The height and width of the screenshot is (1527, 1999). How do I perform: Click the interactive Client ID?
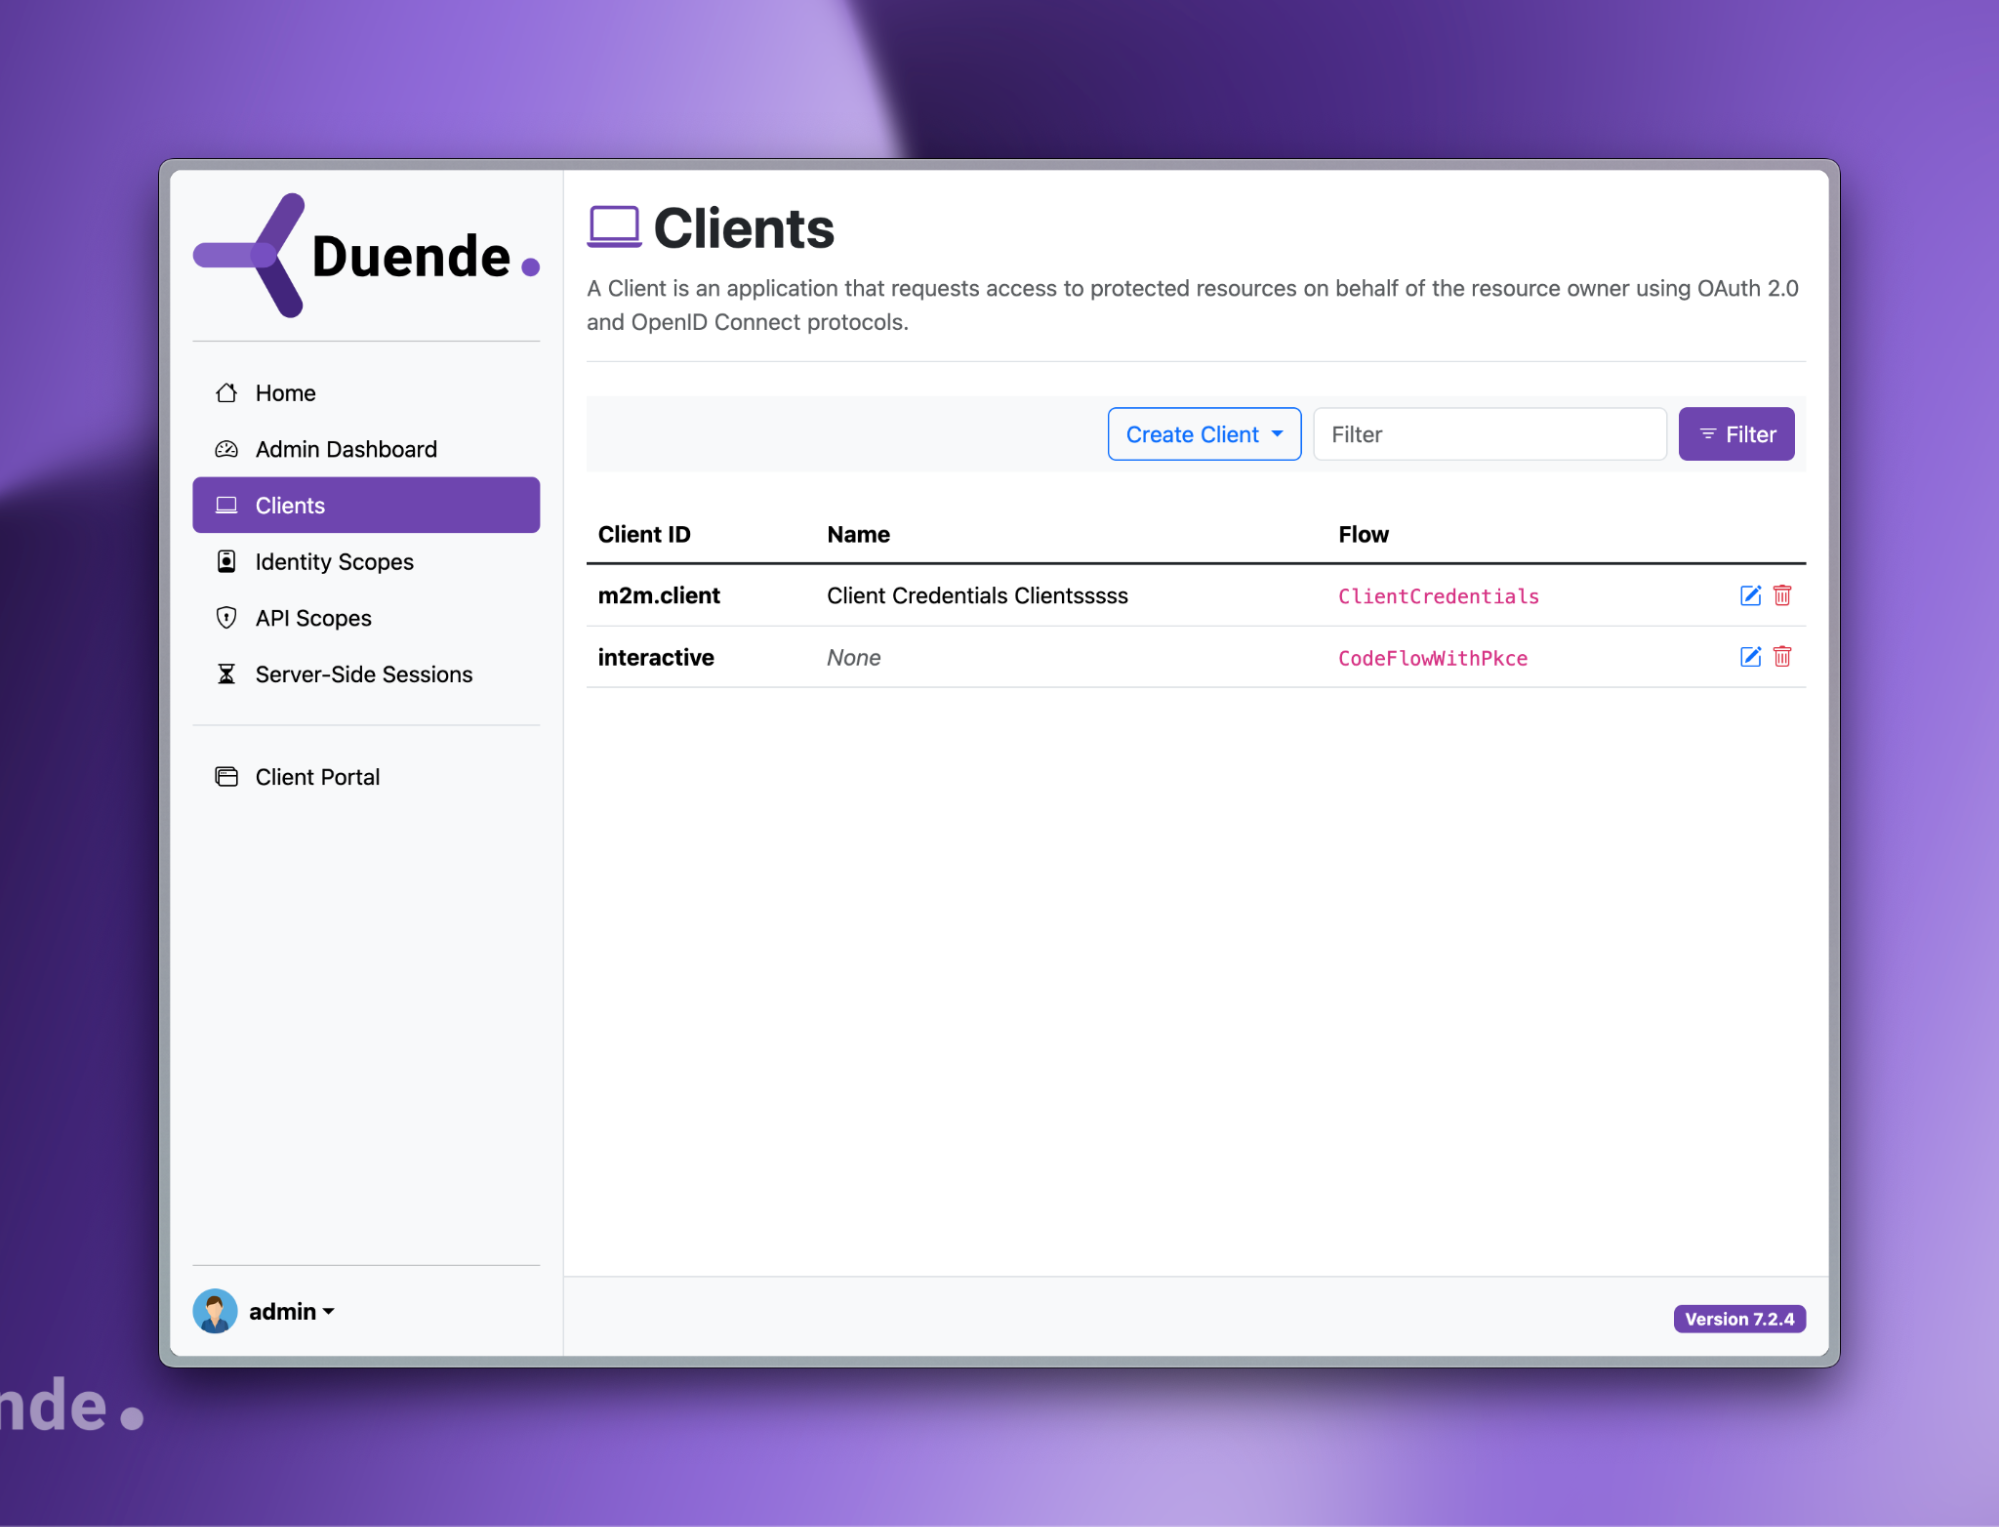pyautogui.click(x=656, y=657)
